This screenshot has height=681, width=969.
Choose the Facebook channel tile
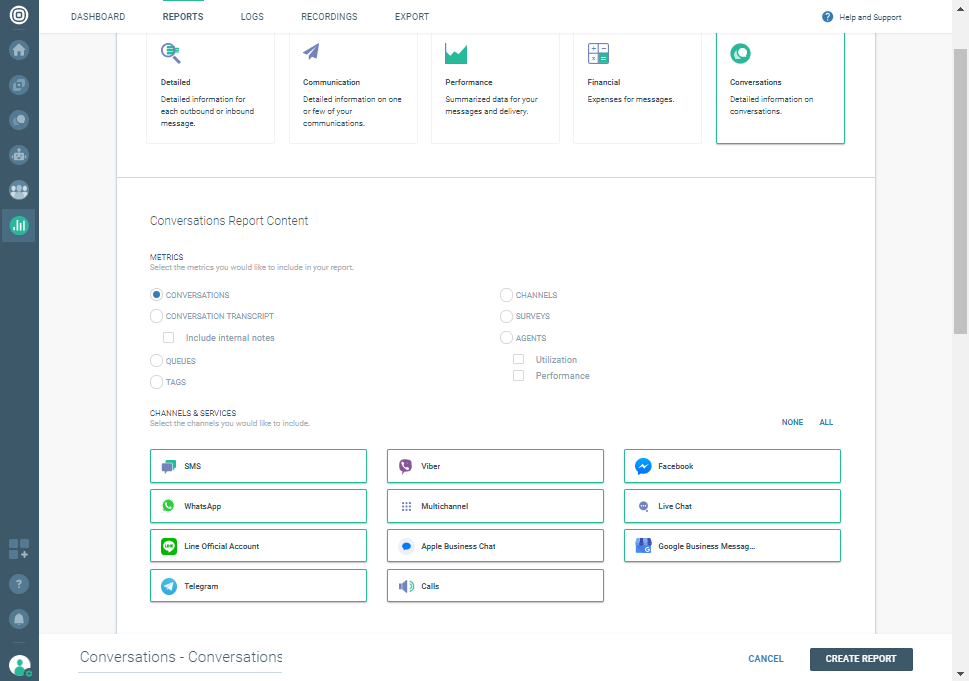[x=732, y=466]
